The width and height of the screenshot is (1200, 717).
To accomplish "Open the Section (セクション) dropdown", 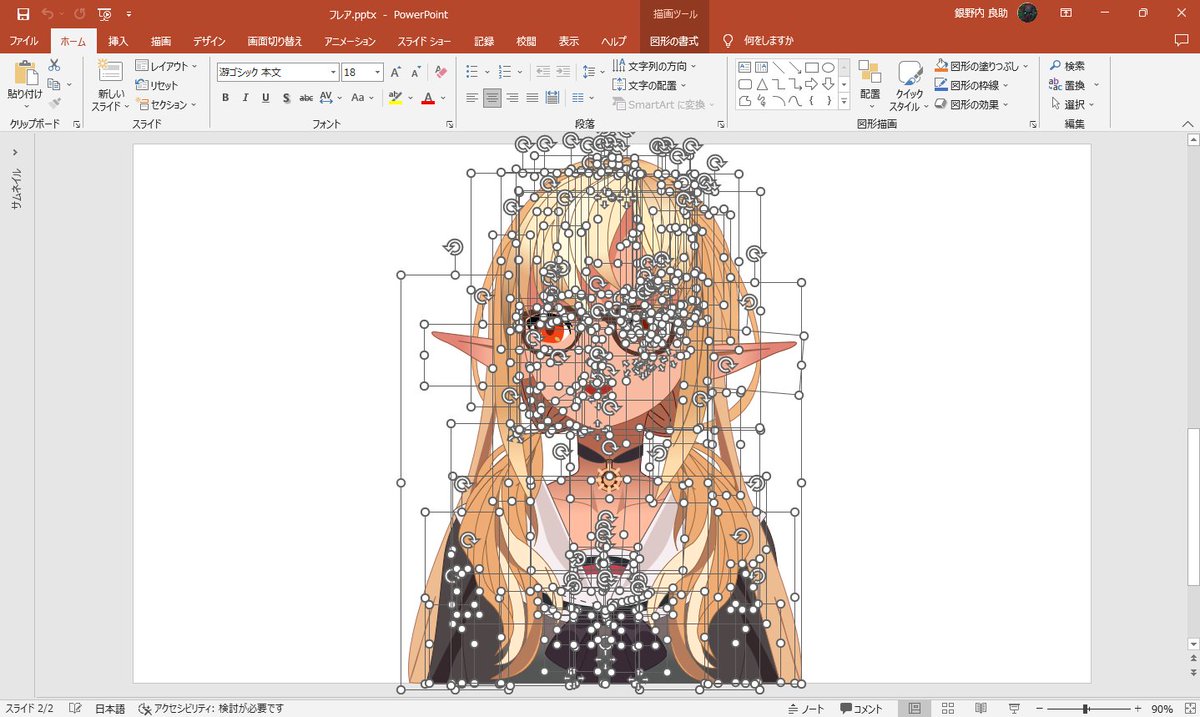I will pos(166,104).
